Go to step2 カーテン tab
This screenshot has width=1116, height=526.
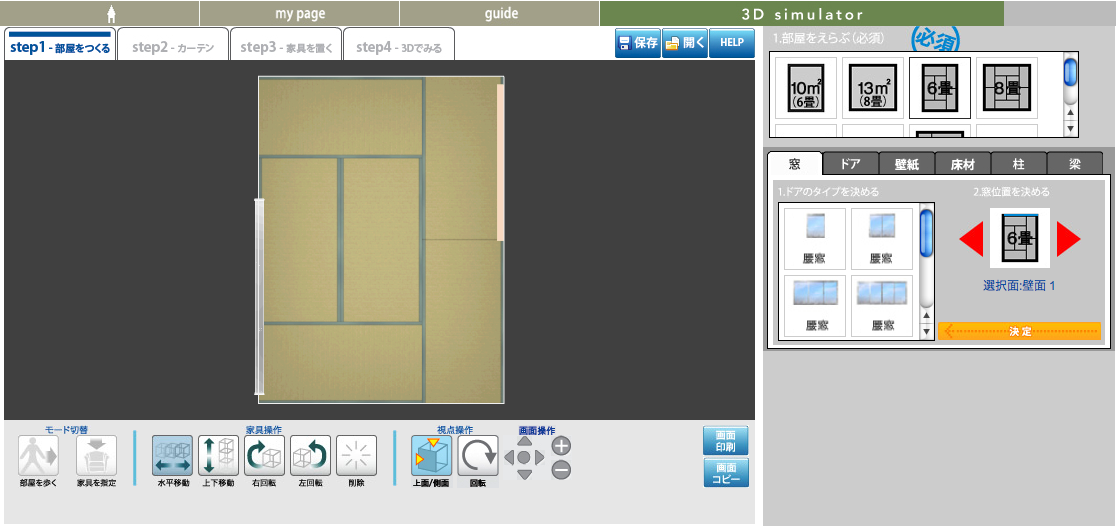[x=173, y=44]
